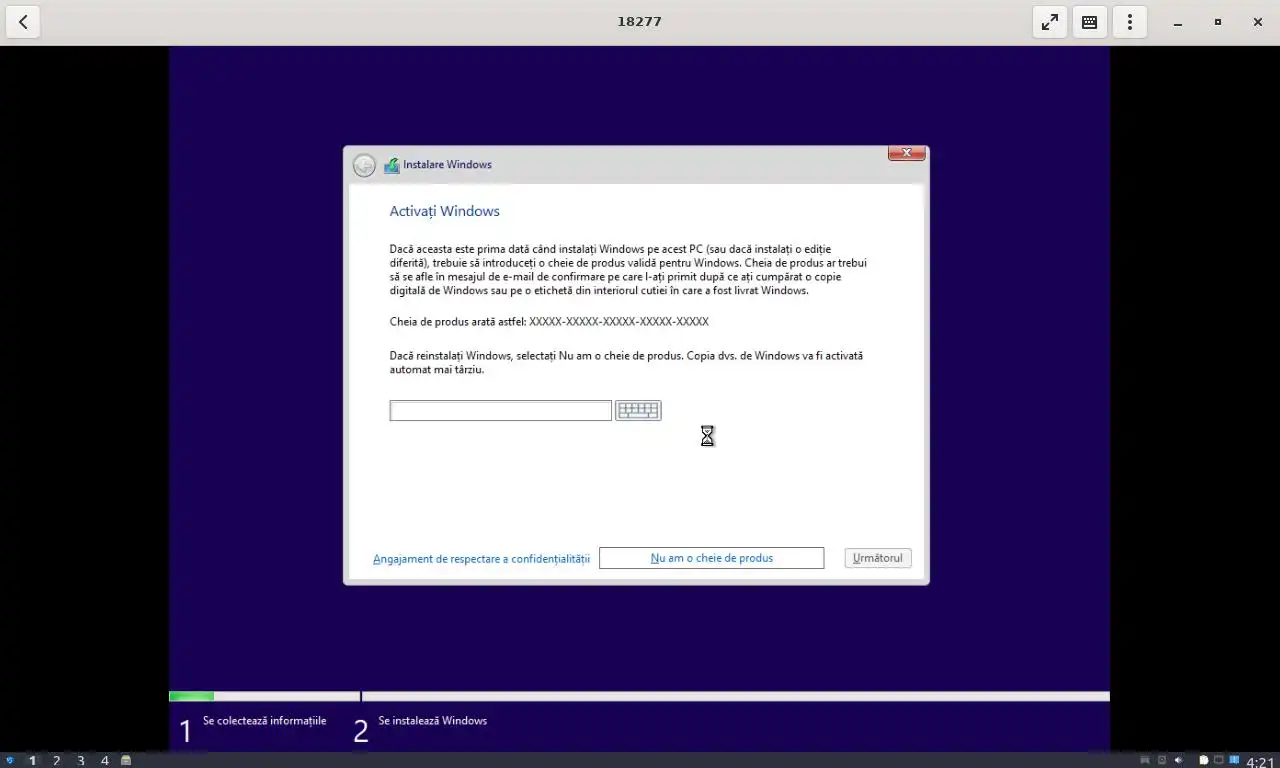Click the "Activați Windows" heading
The width and height of the screenshot is (1280, 768).
pos(444,211)
